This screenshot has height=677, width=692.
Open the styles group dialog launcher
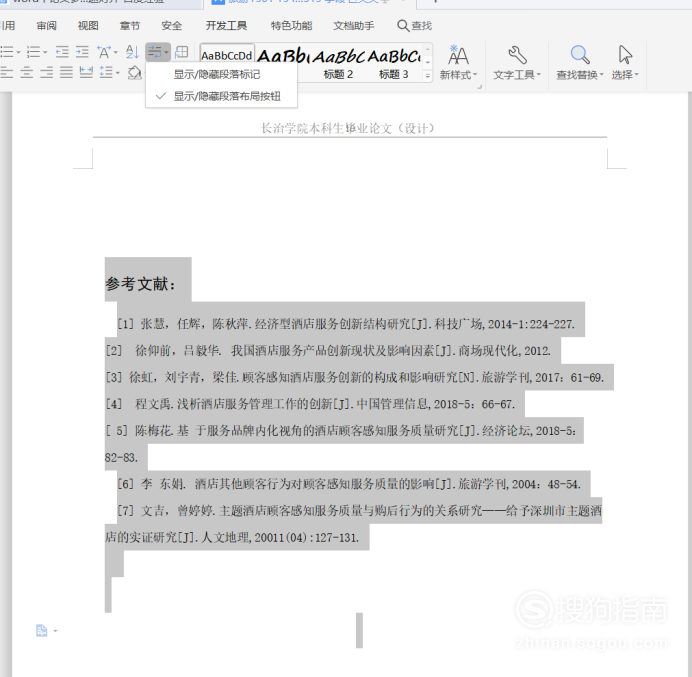tap(480, 87)
